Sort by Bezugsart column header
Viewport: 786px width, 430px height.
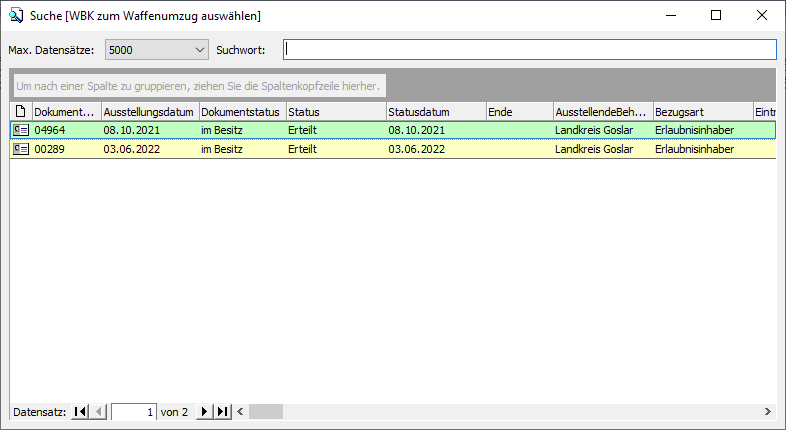pos(701,112)
